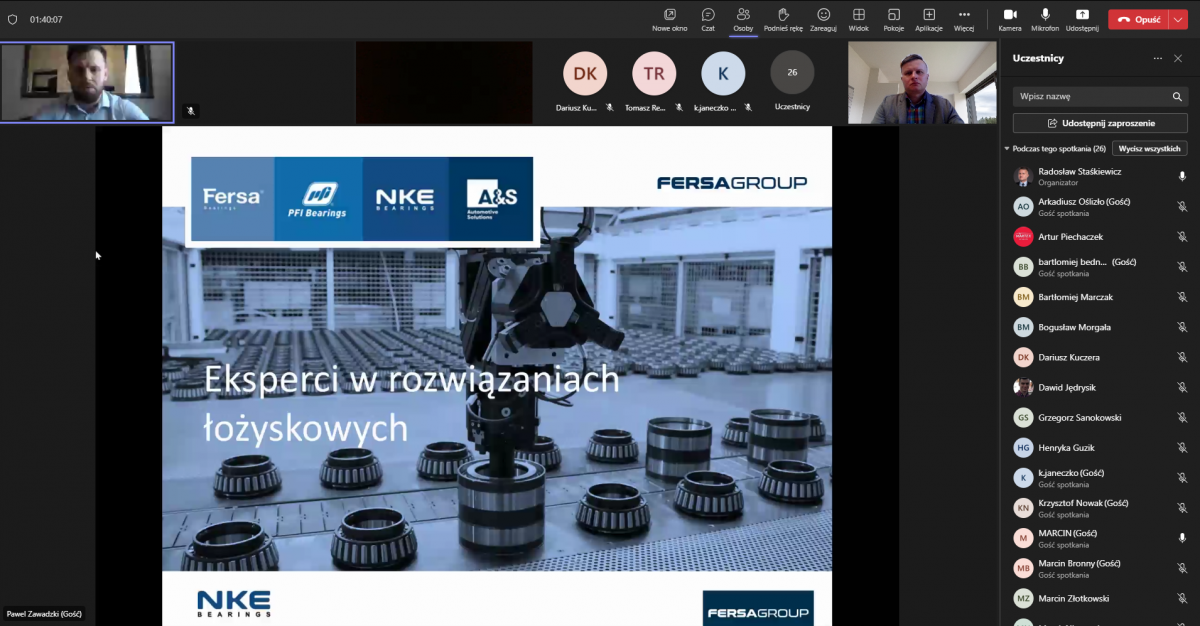Select Radosław Staśkiewicz in participants list
Viewport: 1200px width, 626px height.
pos(1100,177)
